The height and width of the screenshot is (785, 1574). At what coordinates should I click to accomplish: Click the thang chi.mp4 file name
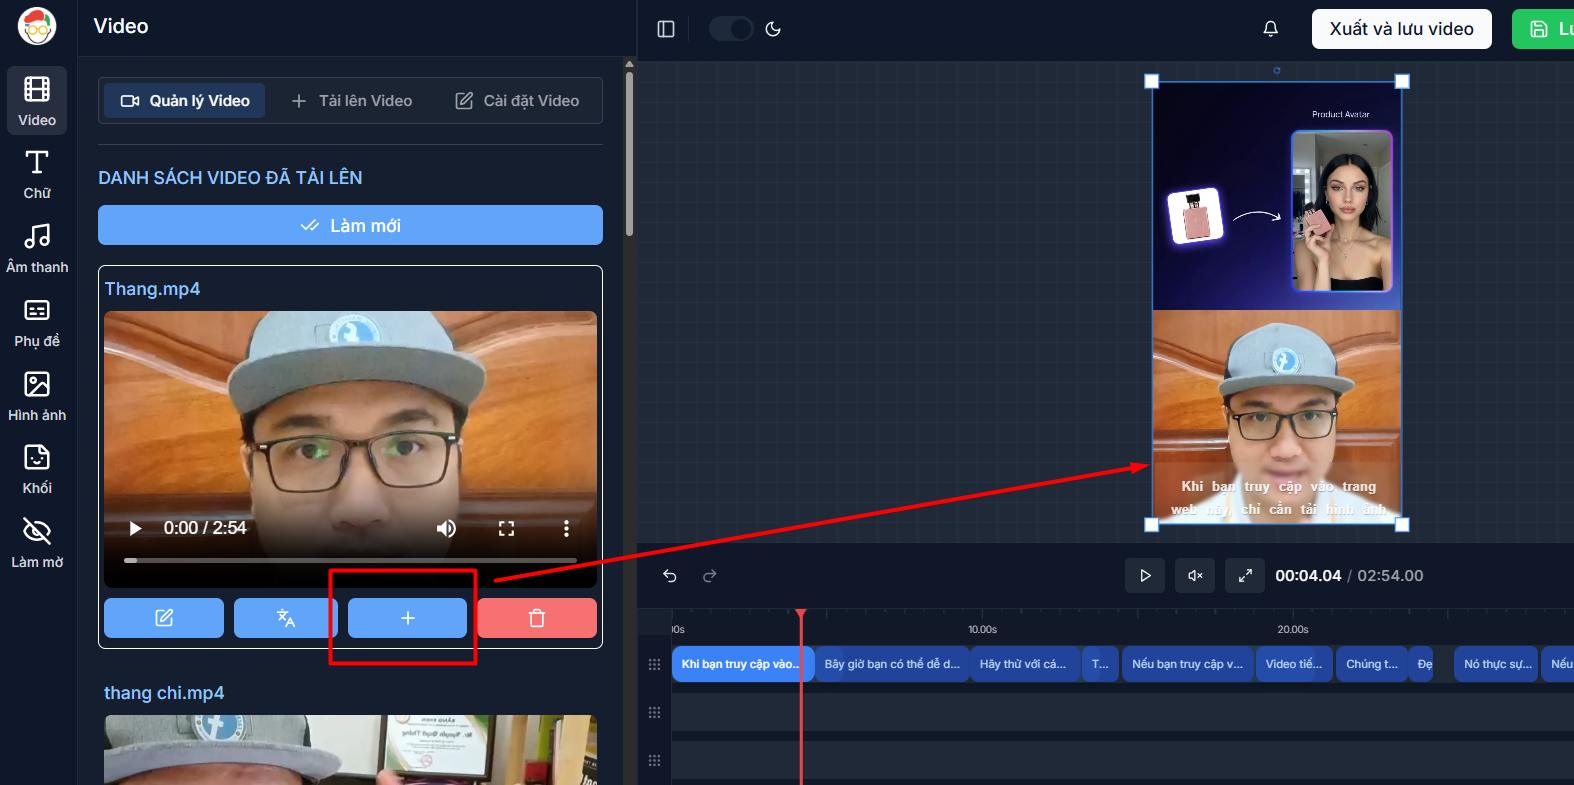[x=164, y=693]
